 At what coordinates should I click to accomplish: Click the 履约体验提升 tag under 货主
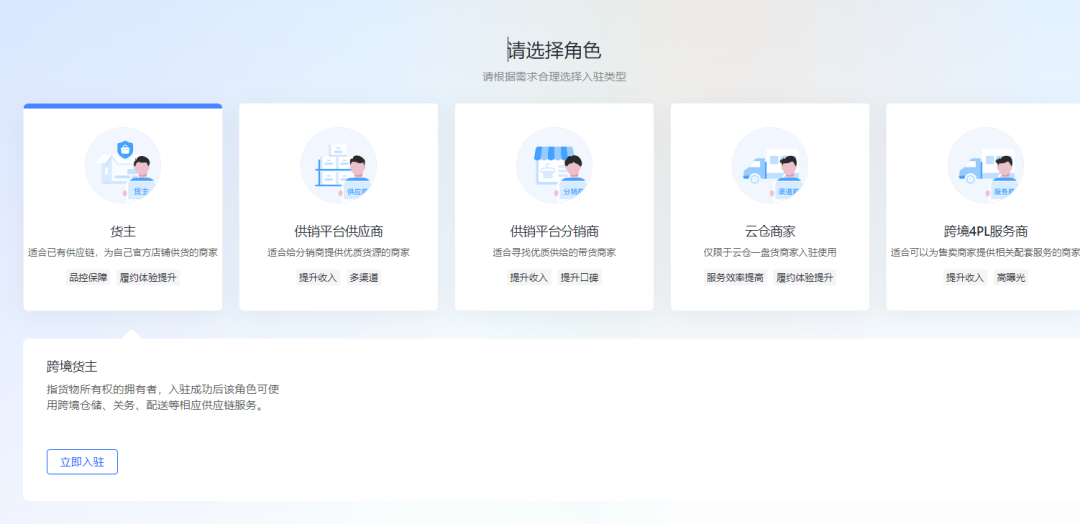coord(148,277)
